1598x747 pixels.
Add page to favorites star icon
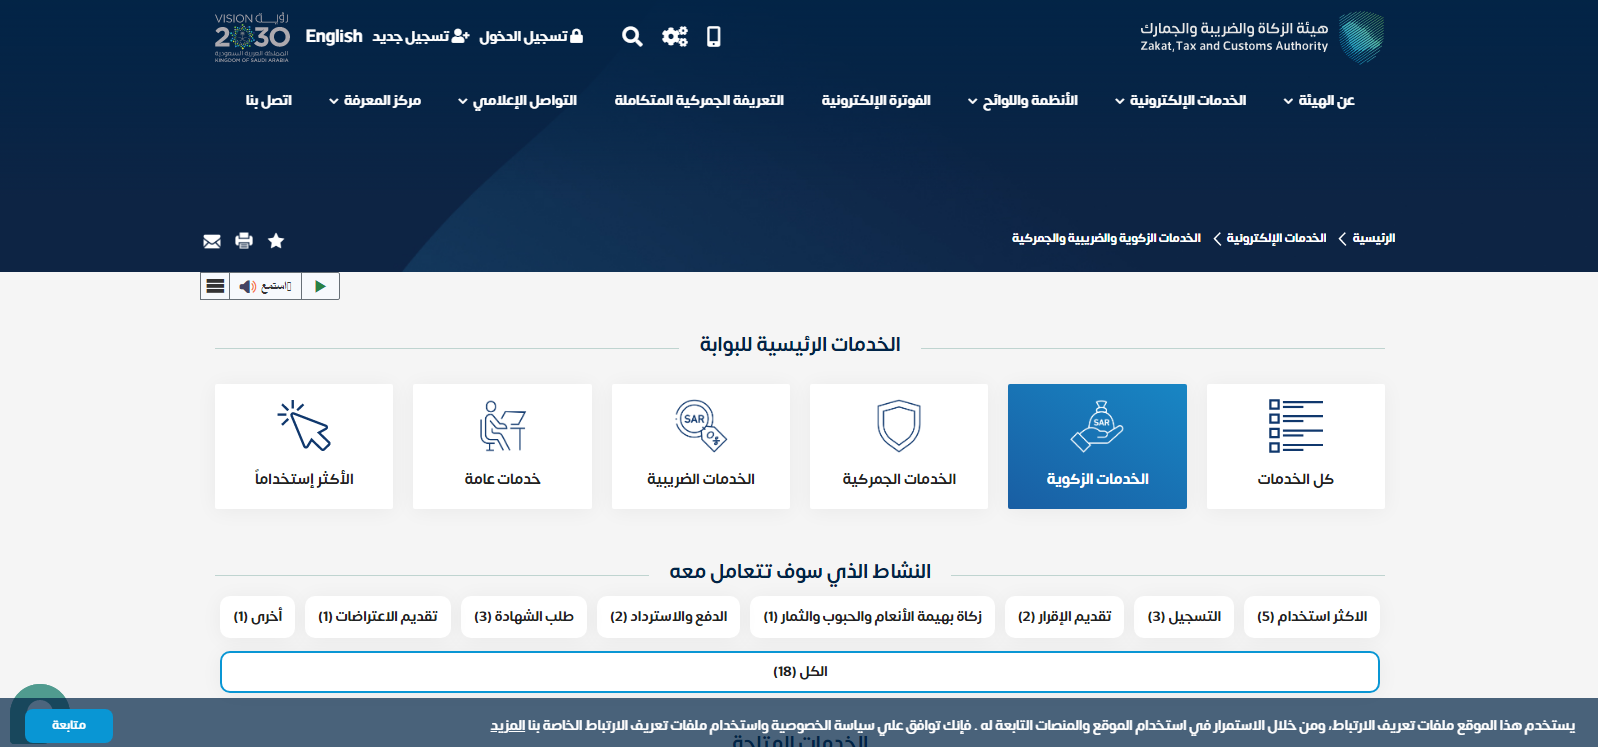pyautogui.click(x=276, y=241)
